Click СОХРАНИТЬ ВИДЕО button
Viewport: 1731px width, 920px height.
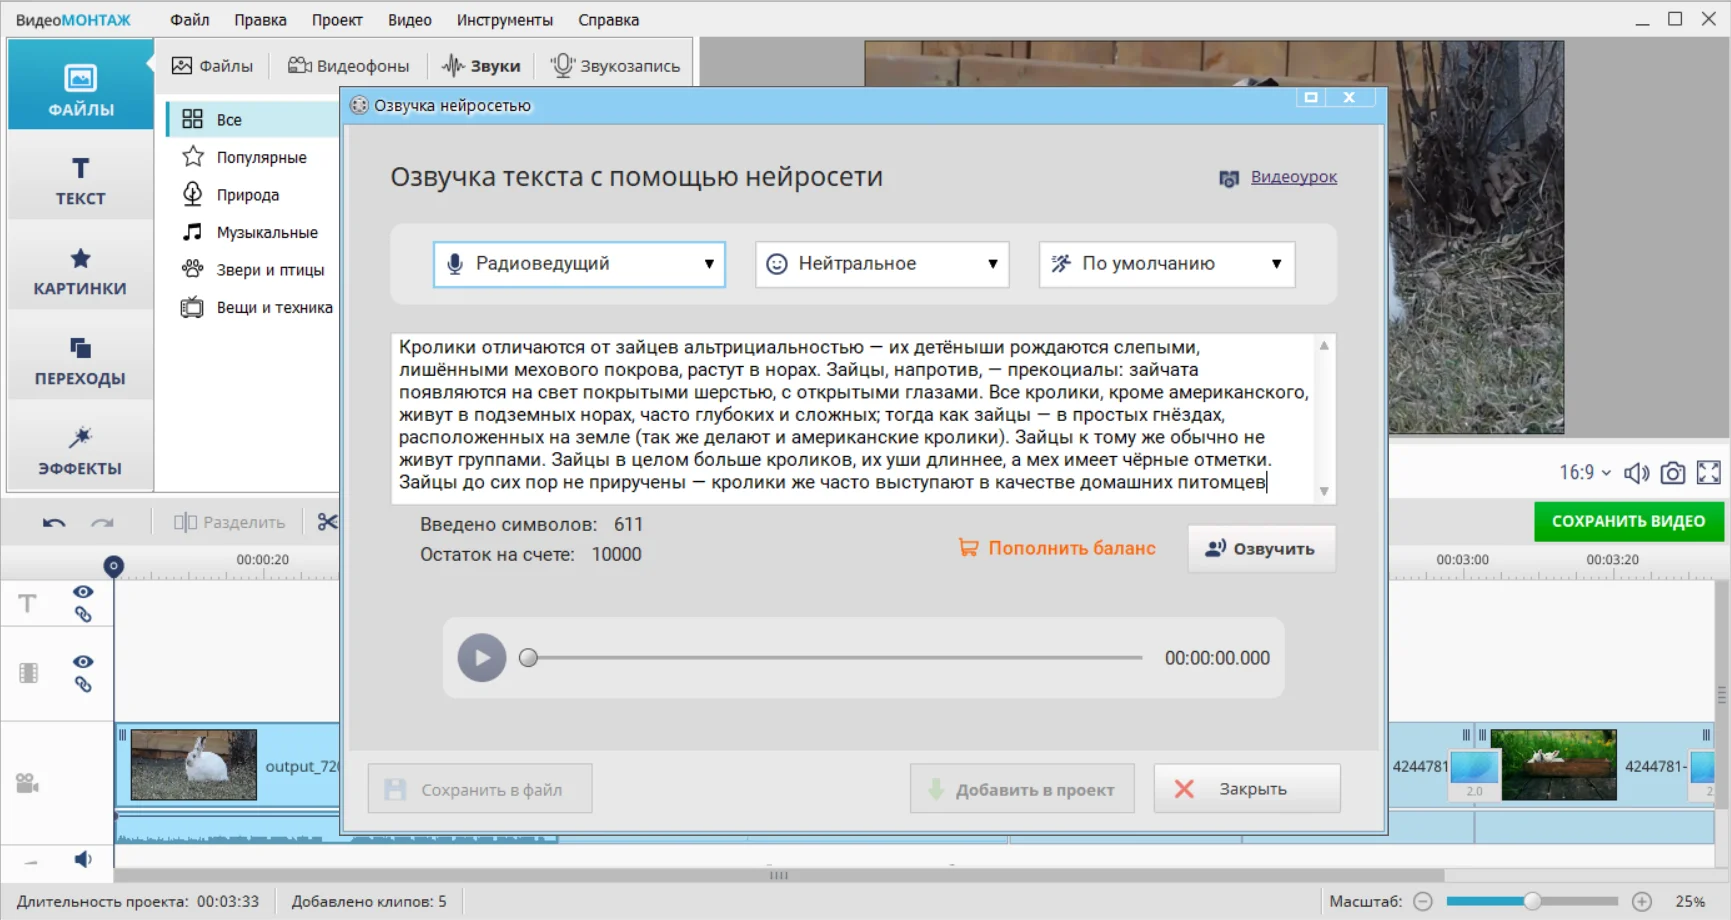tap(1628, 521)
